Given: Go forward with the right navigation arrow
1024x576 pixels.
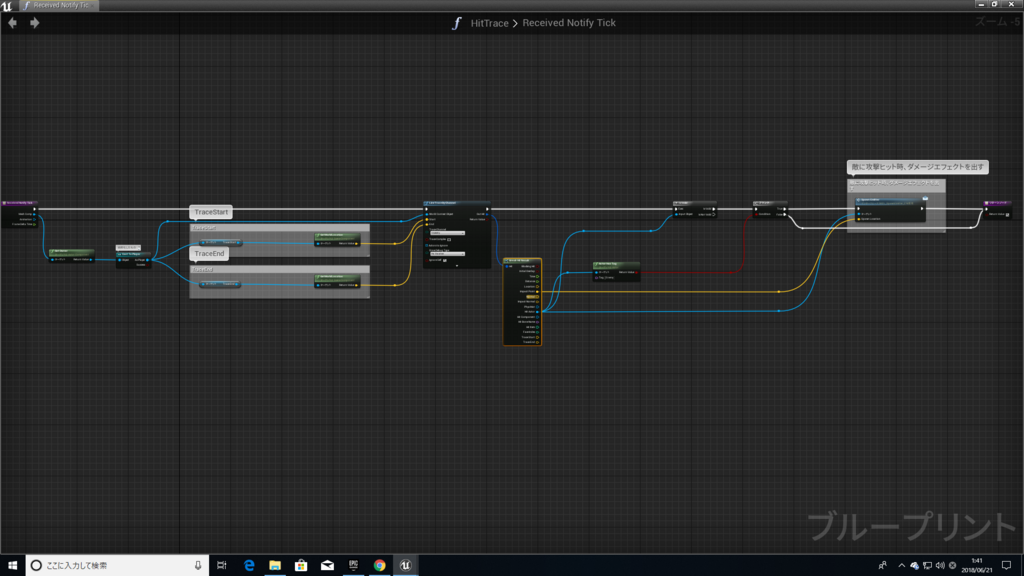Looking at the screenshot, I should [35, 23].
